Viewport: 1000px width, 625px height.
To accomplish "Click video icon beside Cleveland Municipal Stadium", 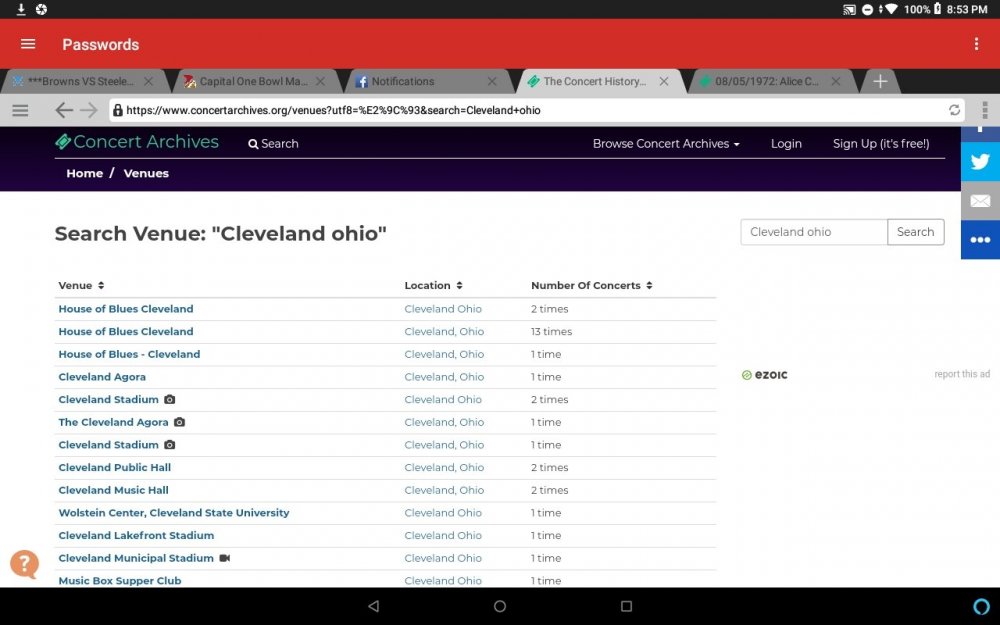I will (x=224, y=558).
